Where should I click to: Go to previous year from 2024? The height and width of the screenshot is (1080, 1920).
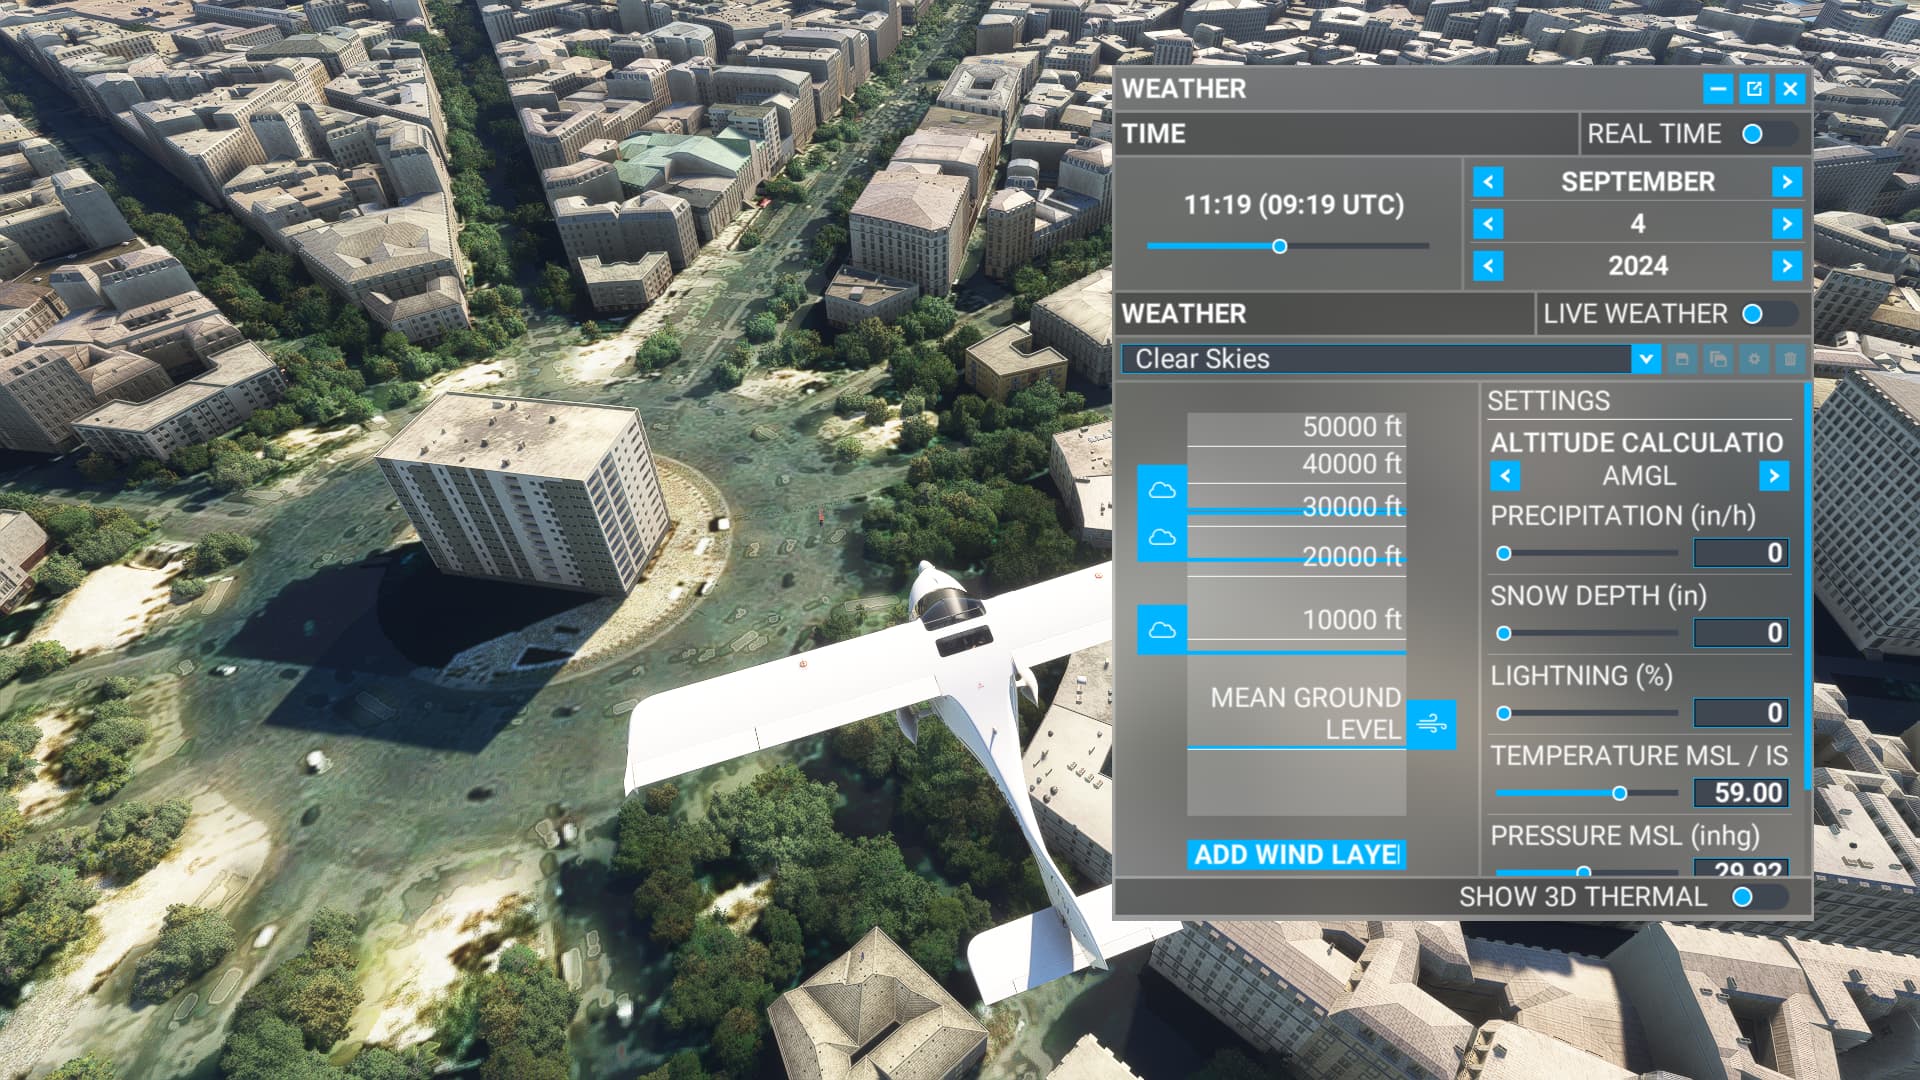(1488, 266)
